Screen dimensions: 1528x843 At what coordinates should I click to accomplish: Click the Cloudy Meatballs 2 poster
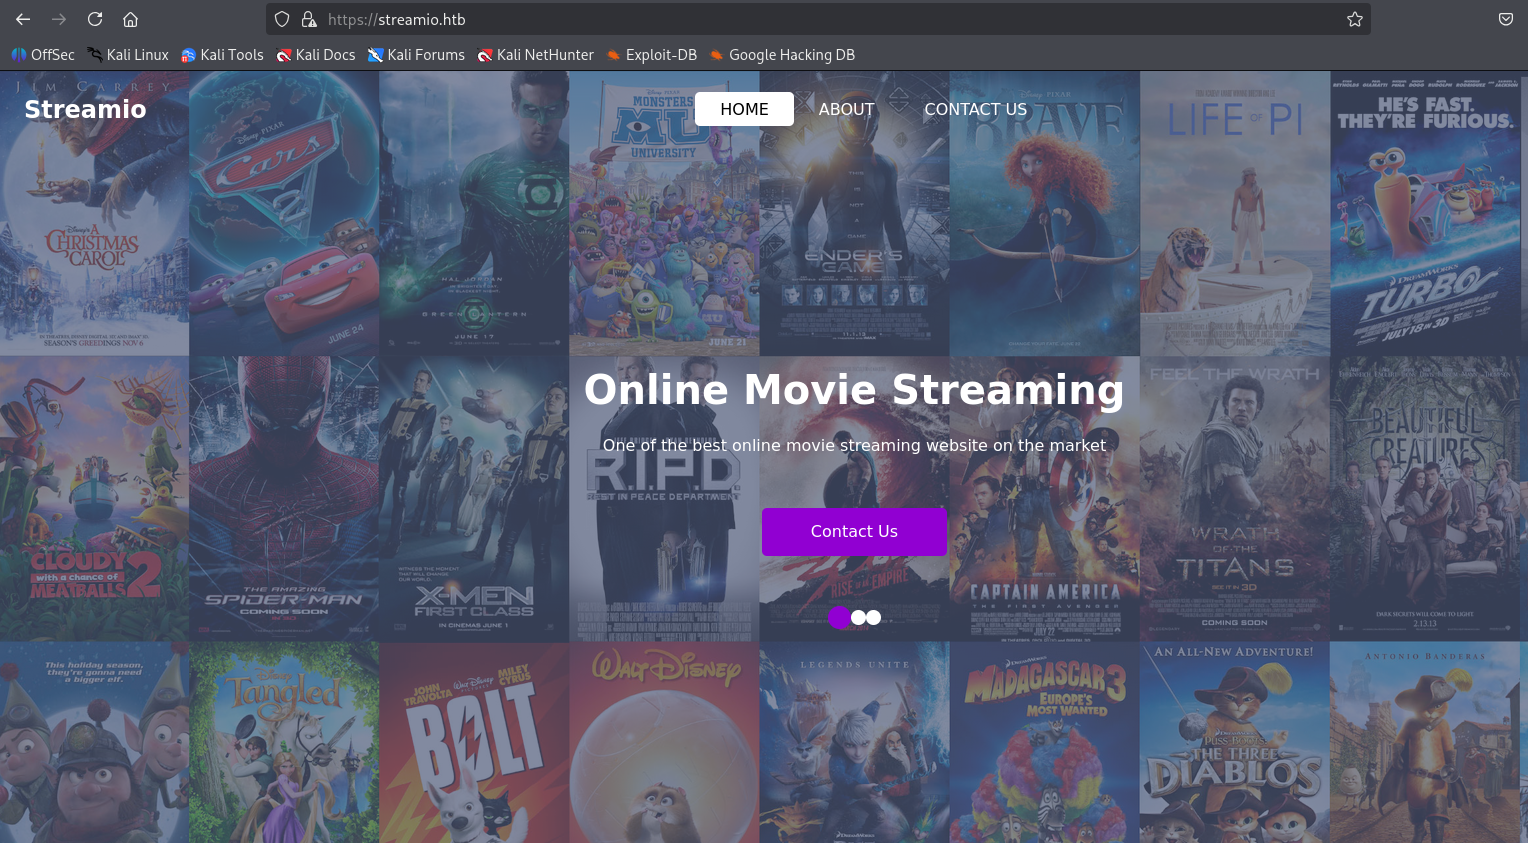point(94,499)
